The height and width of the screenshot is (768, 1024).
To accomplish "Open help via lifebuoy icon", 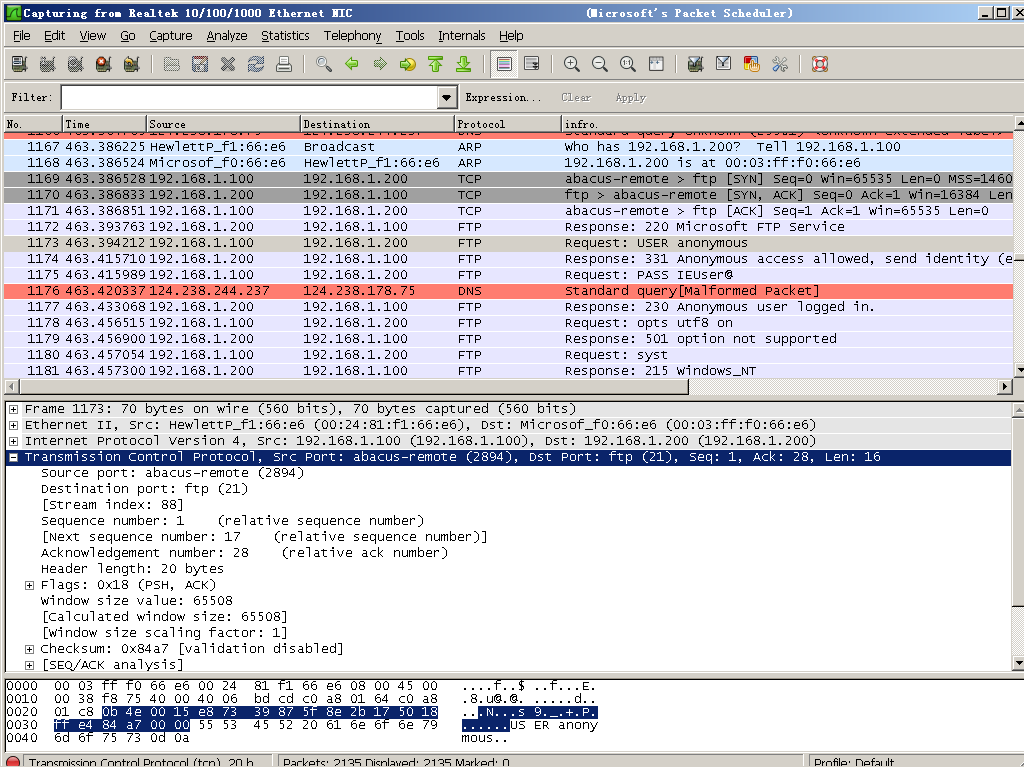I will pyautogui.click(x=820, y=64).
